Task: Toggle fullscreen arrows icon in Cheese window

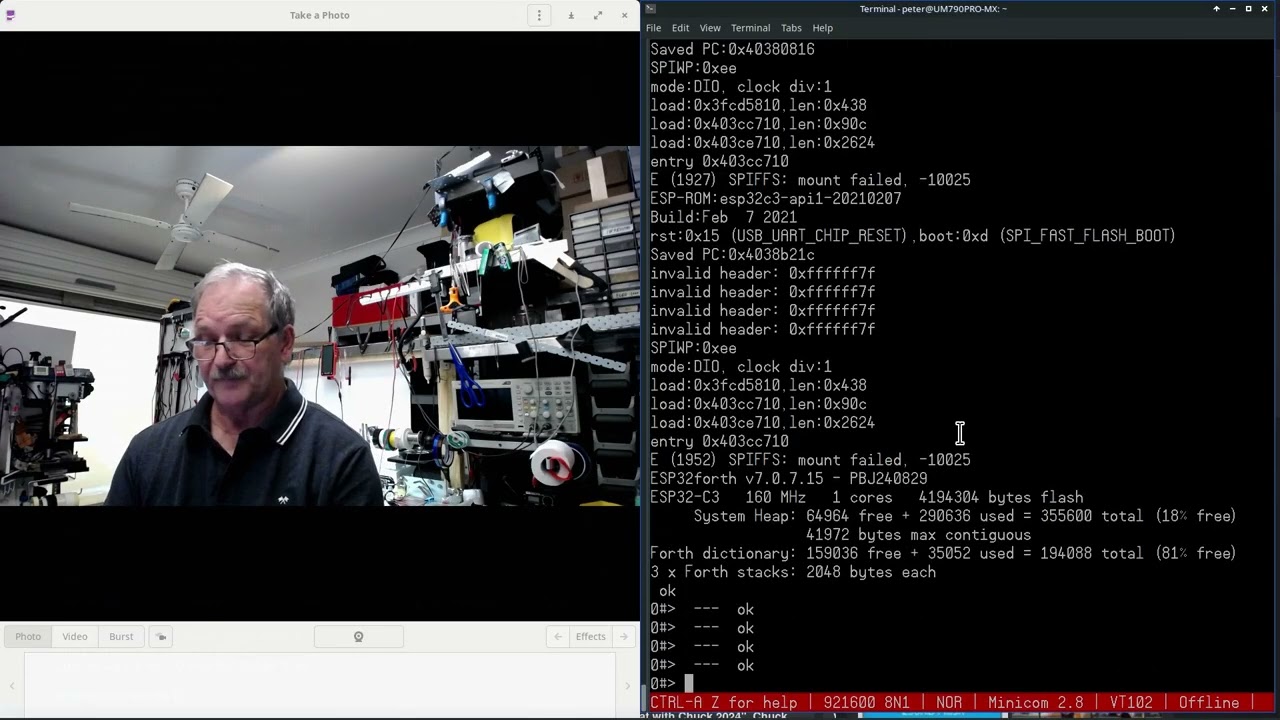Action: tap(598, 15)
